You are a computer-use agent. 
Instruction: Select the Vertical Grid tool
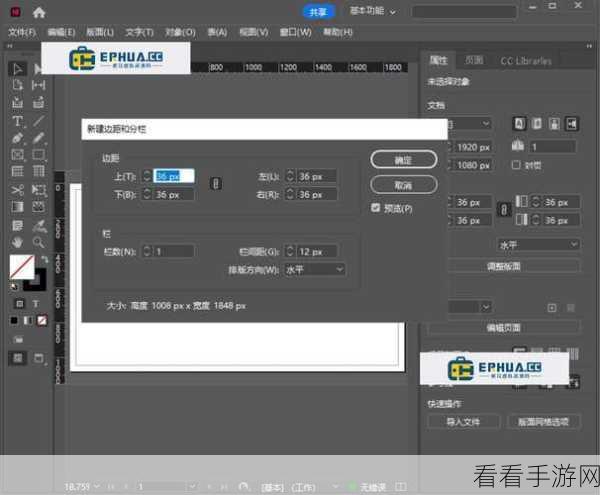[x=38, y=171]
